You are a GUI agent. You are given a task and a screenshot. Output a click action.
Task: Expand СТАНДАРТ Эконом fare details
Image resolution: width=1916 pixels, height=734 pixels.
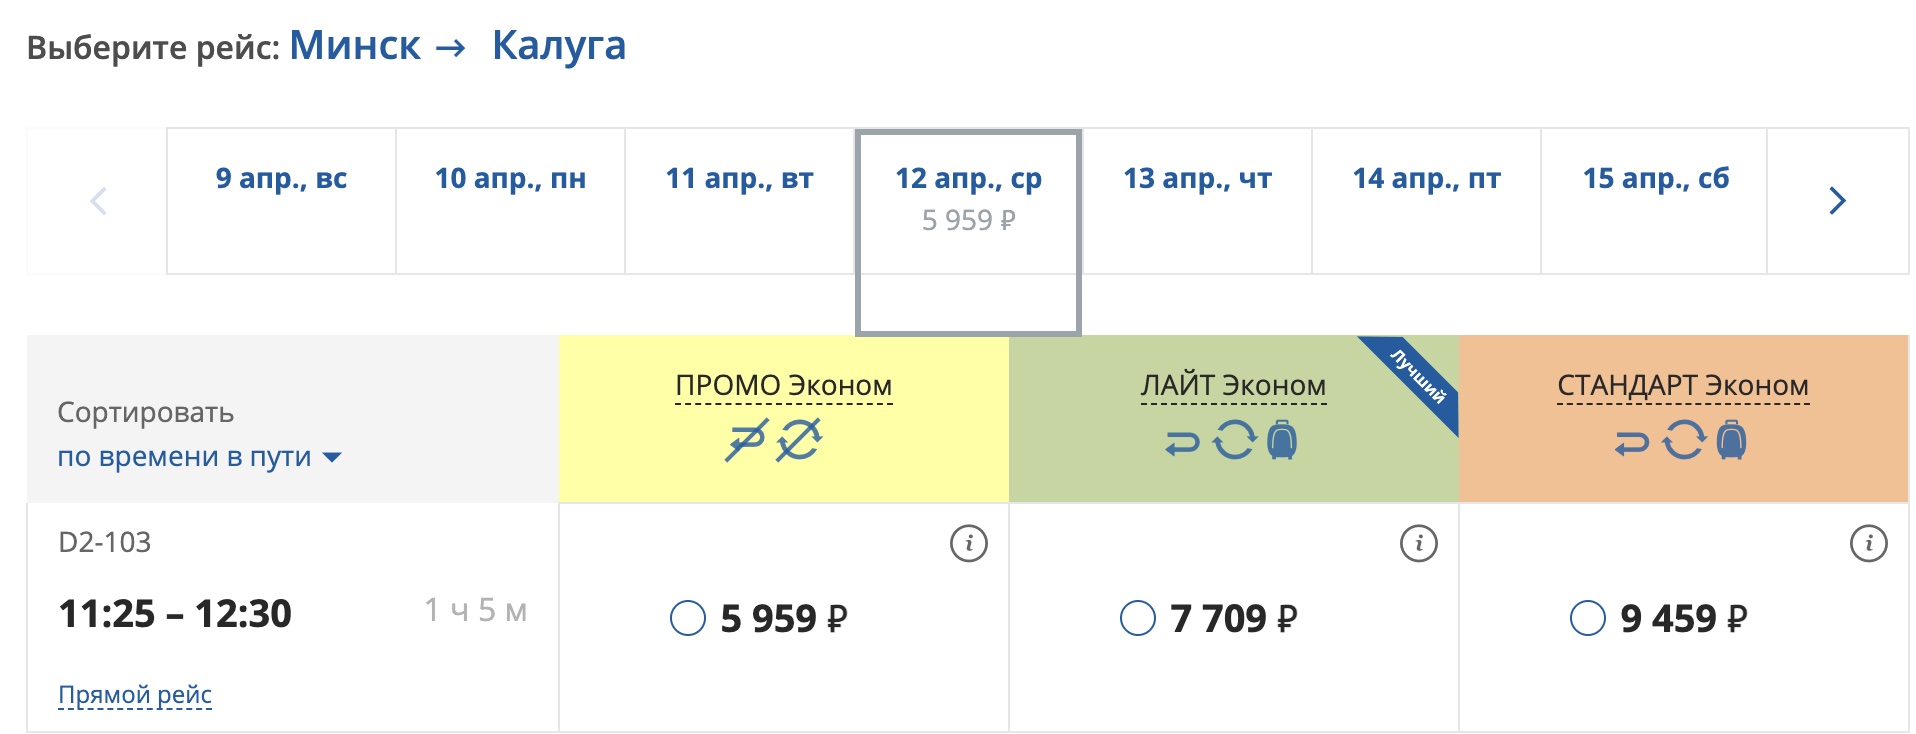click(1683, 386)
